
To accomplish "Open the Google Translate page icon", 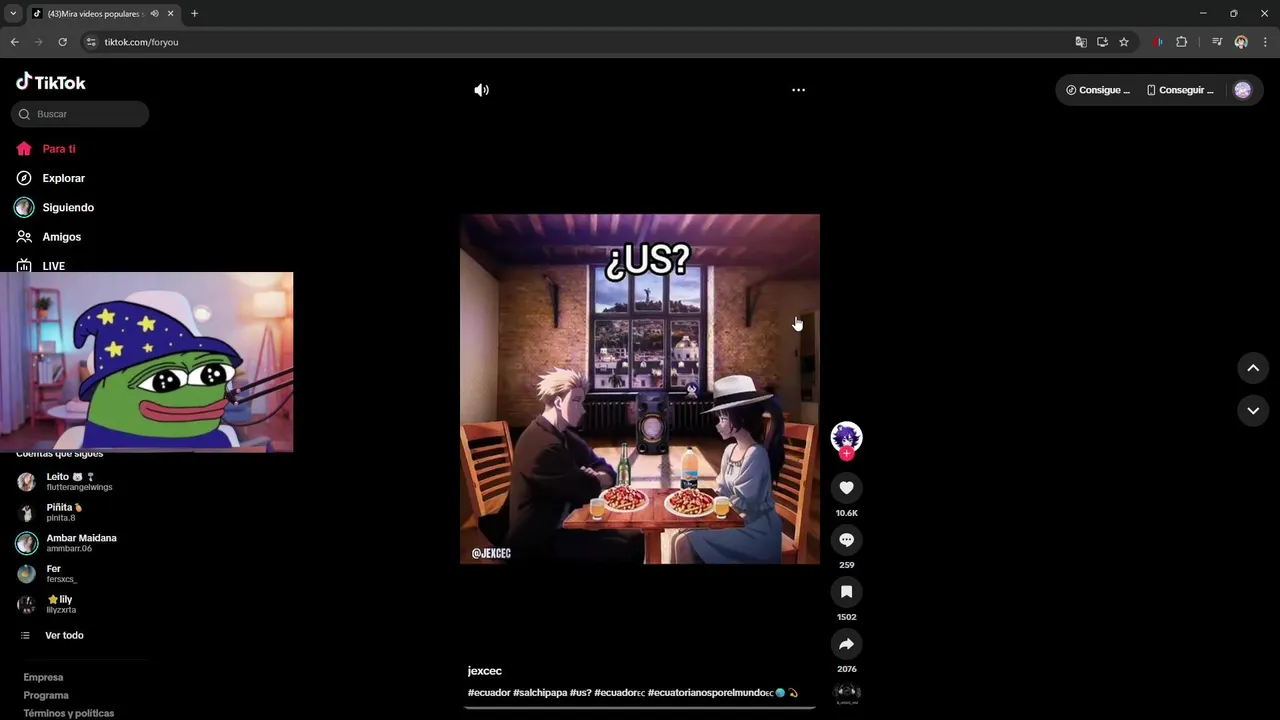I will pyautogui.click(x=1081, y=42).
